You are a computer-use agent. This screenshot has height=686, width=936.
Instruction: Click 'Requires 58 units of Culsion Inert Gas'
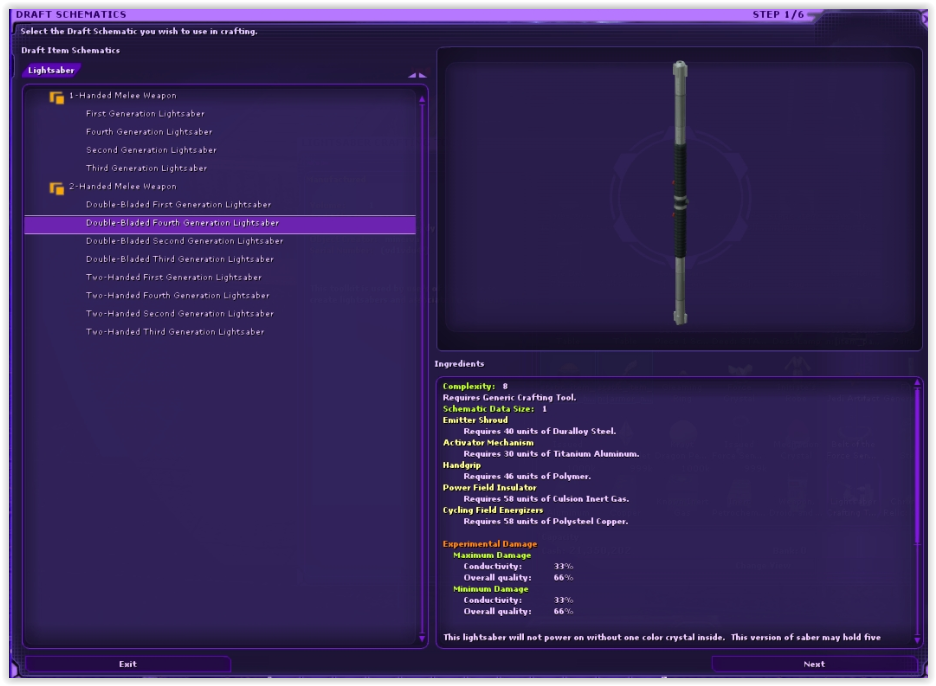click(546, 499)
